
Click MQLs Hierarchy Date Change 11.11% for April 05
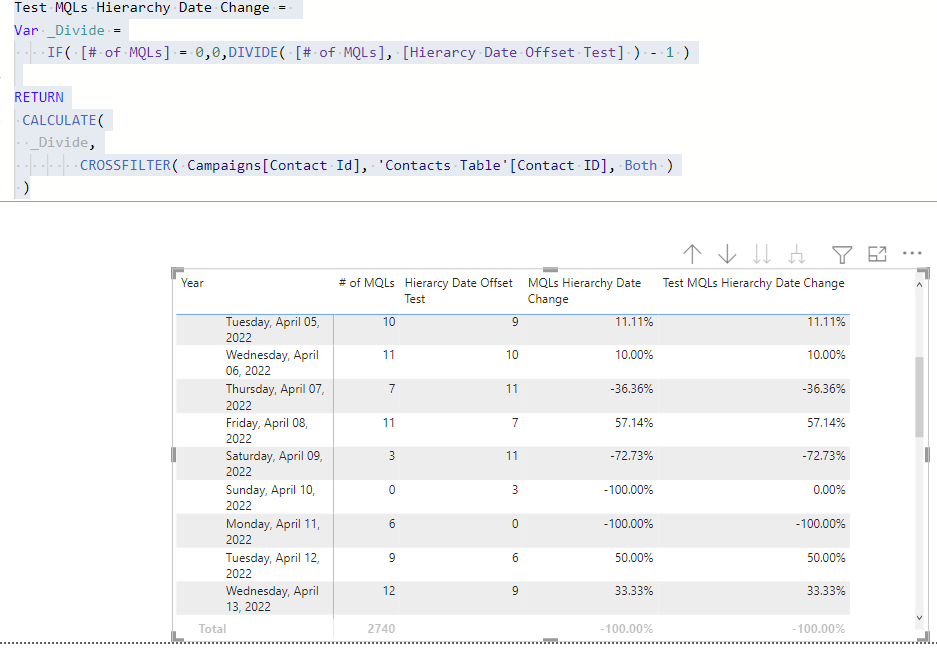(x=634, y=322)
